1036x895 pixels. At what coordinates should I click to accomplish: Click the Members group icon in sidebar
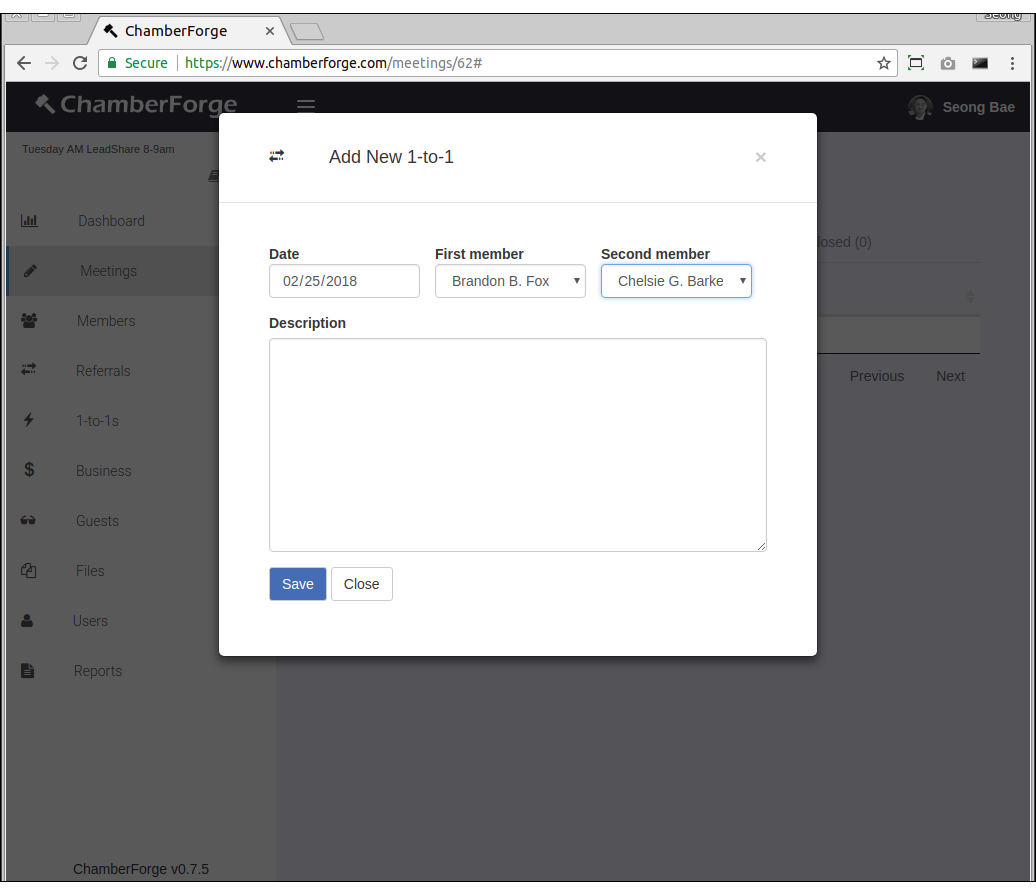click(x=29, y=321)
